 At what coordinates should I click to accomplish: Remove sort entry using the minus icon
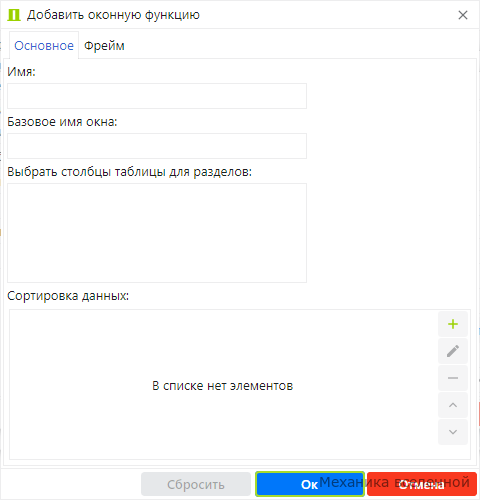click(453, 378)
